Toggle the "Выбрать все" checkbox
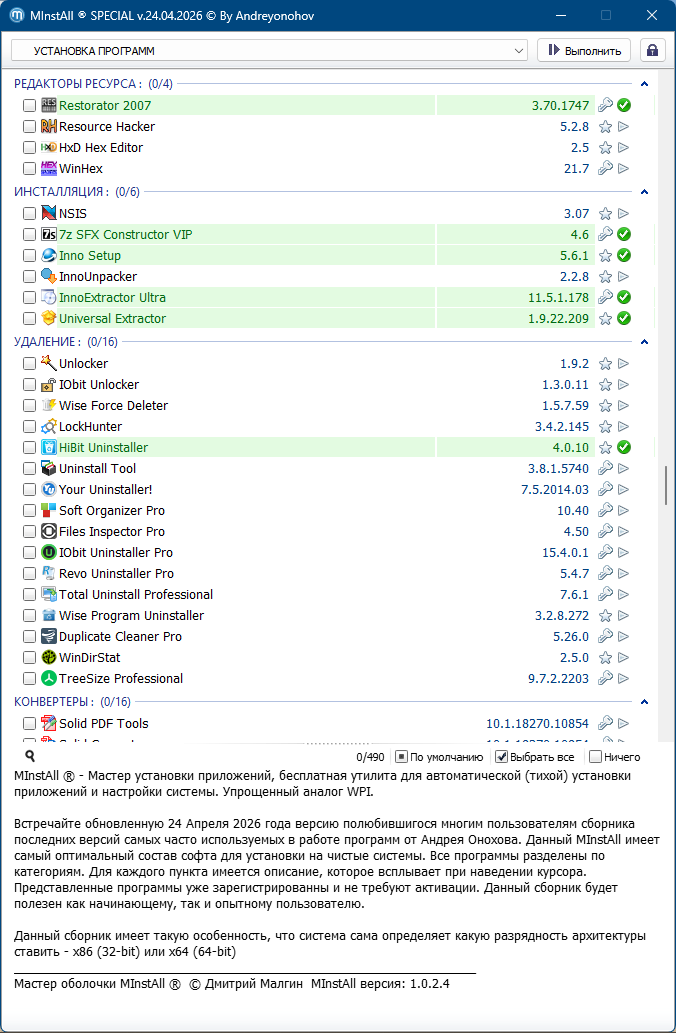The width and height of the screenshot is (676, 1033). tap(503, 757)
